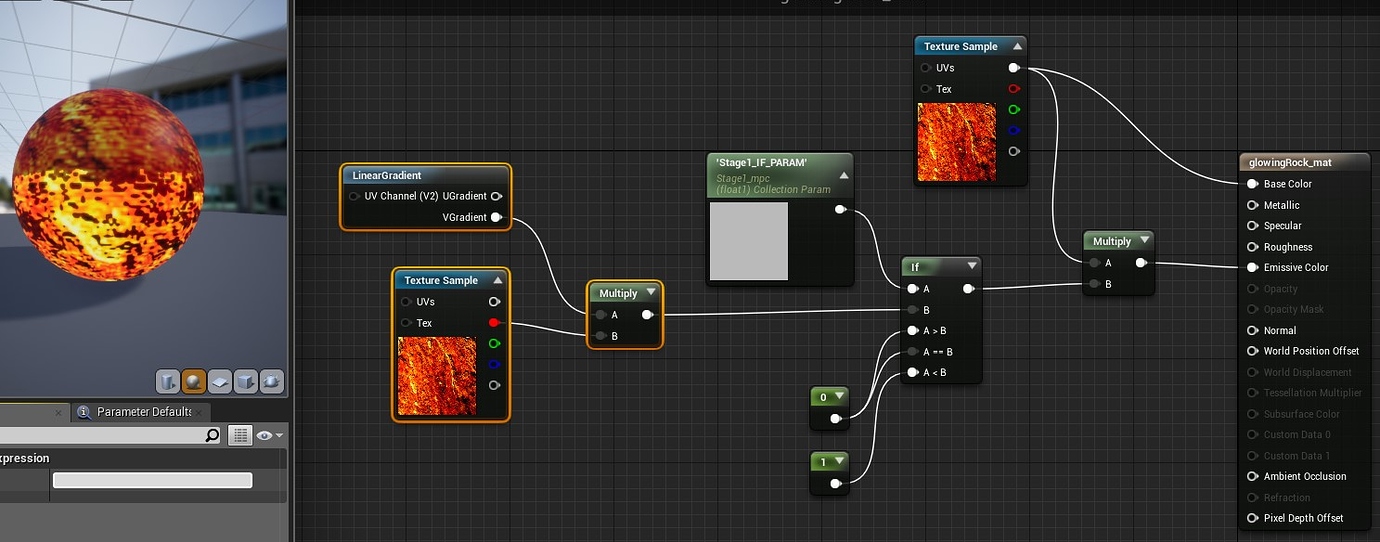Click the Roughness input pin
1380x542 pixels.
click(1253, 247)
